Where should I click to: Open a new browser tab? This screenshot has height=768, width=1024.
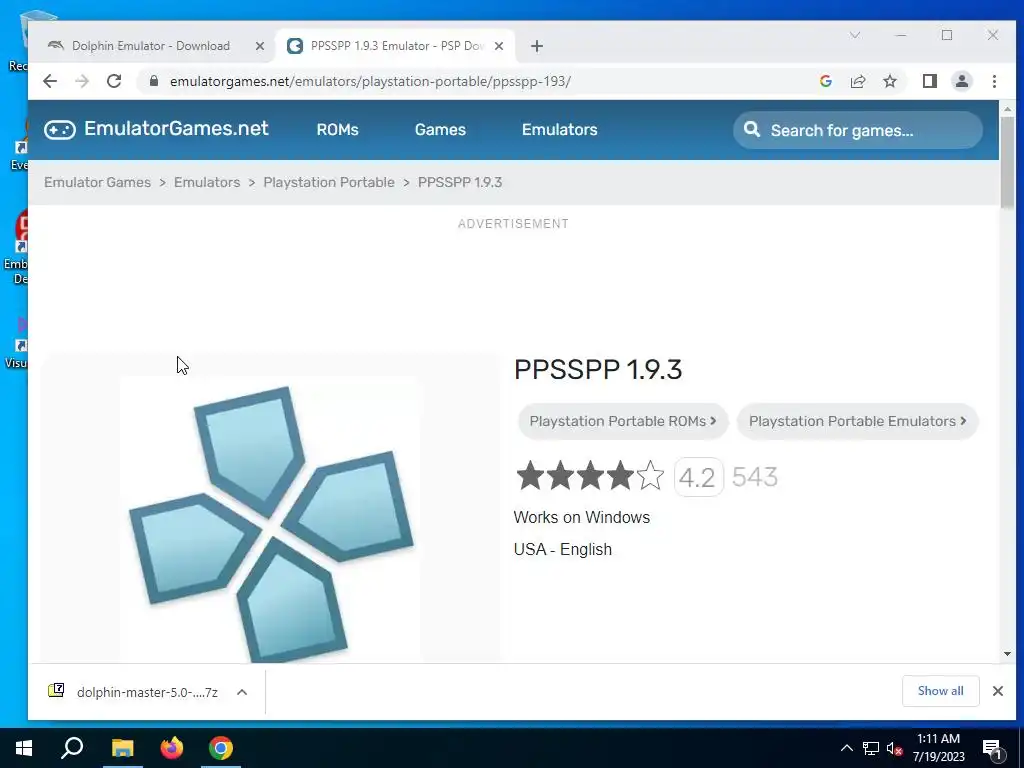pyautogui.click(x=537, y=46)
